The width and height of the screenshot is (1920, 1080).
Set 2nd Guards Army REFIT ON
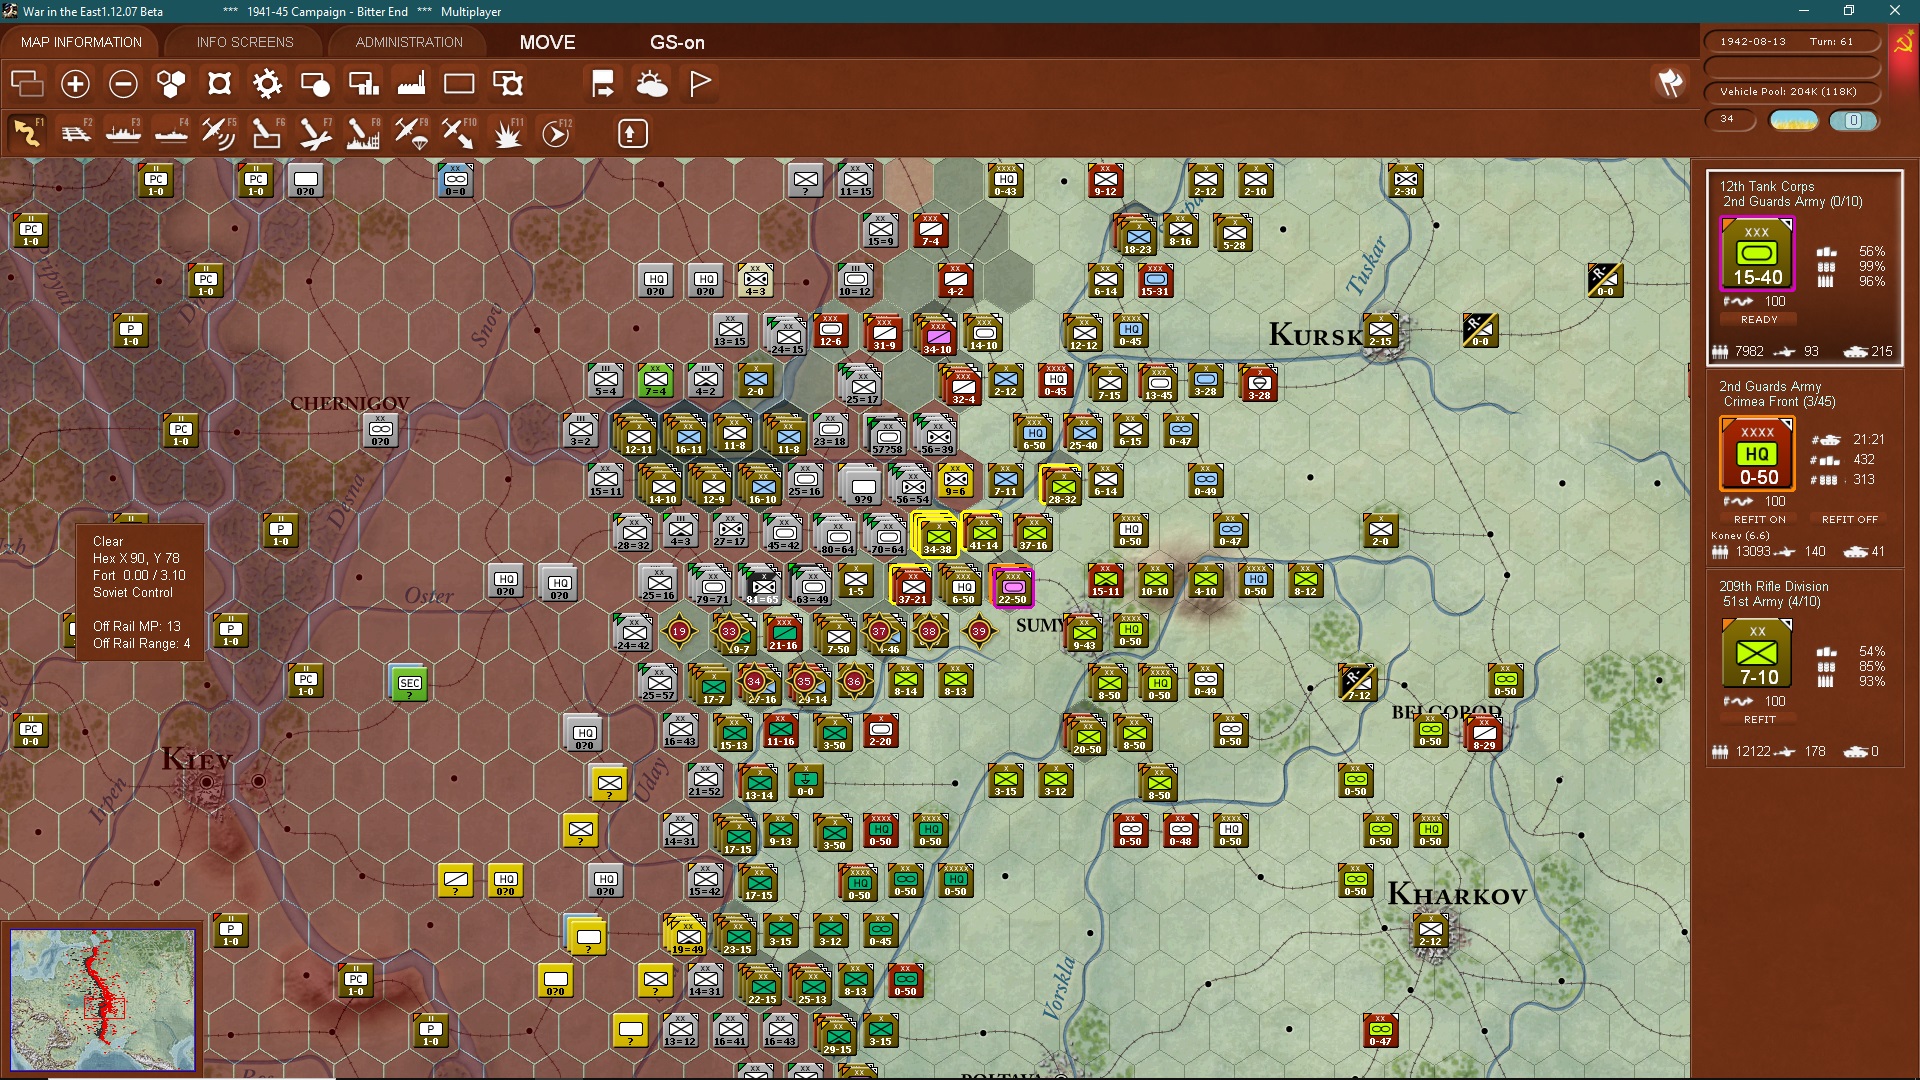[x=1759, y=520]
